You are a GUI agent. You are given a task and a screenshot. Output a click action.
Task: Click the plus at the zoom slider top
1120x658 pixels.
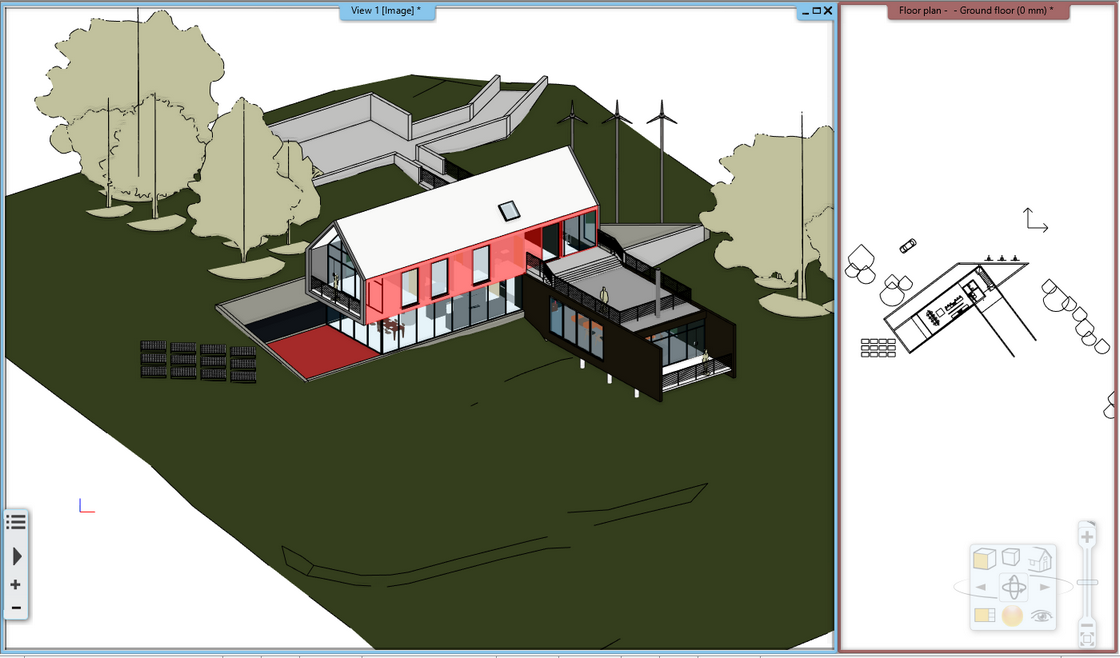pos(1086,537)
